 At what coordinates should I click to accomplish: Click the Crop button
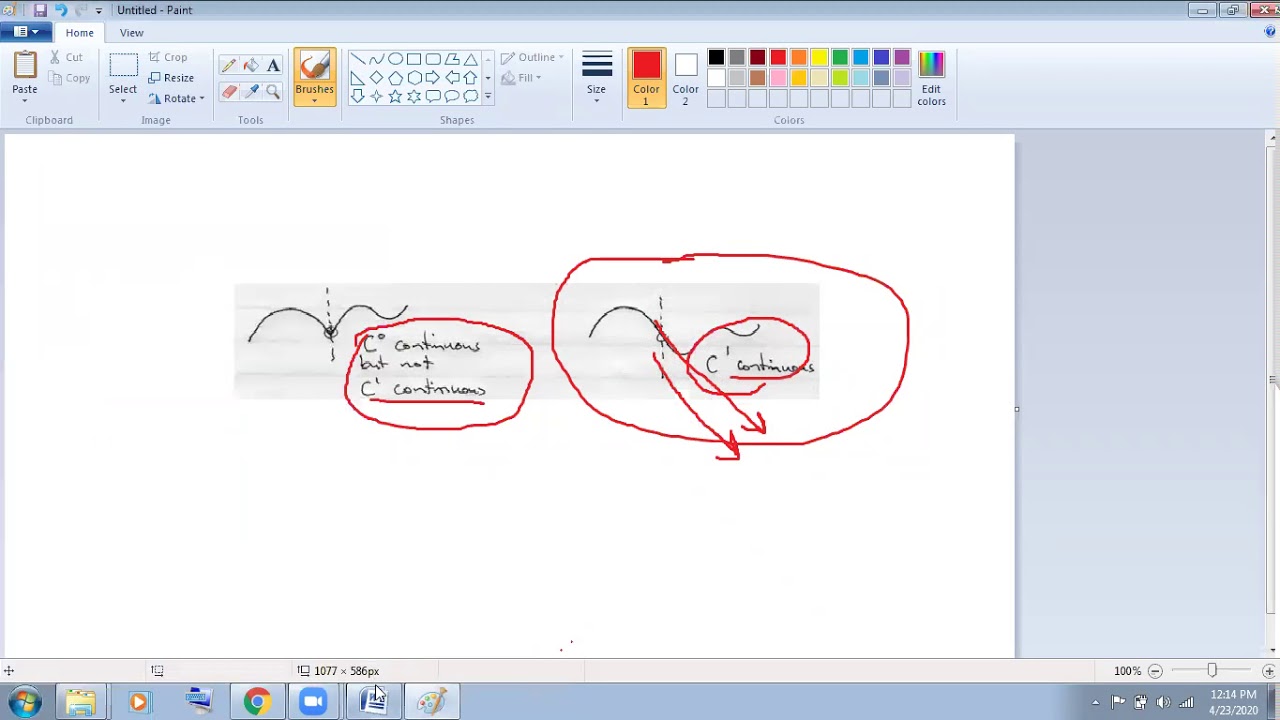point(168,57)
